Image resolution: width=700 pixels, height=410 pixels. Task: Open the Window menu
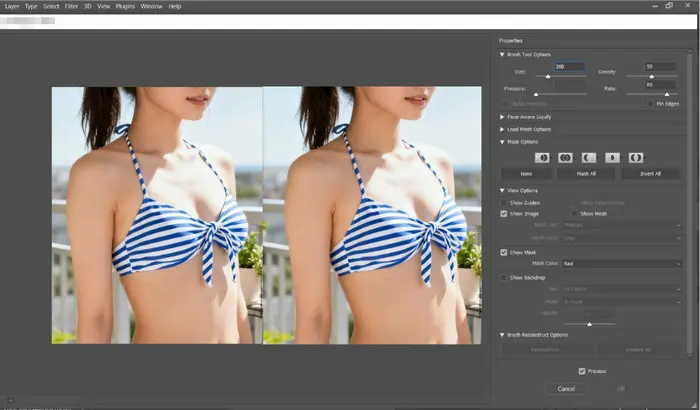pos(151,6)
